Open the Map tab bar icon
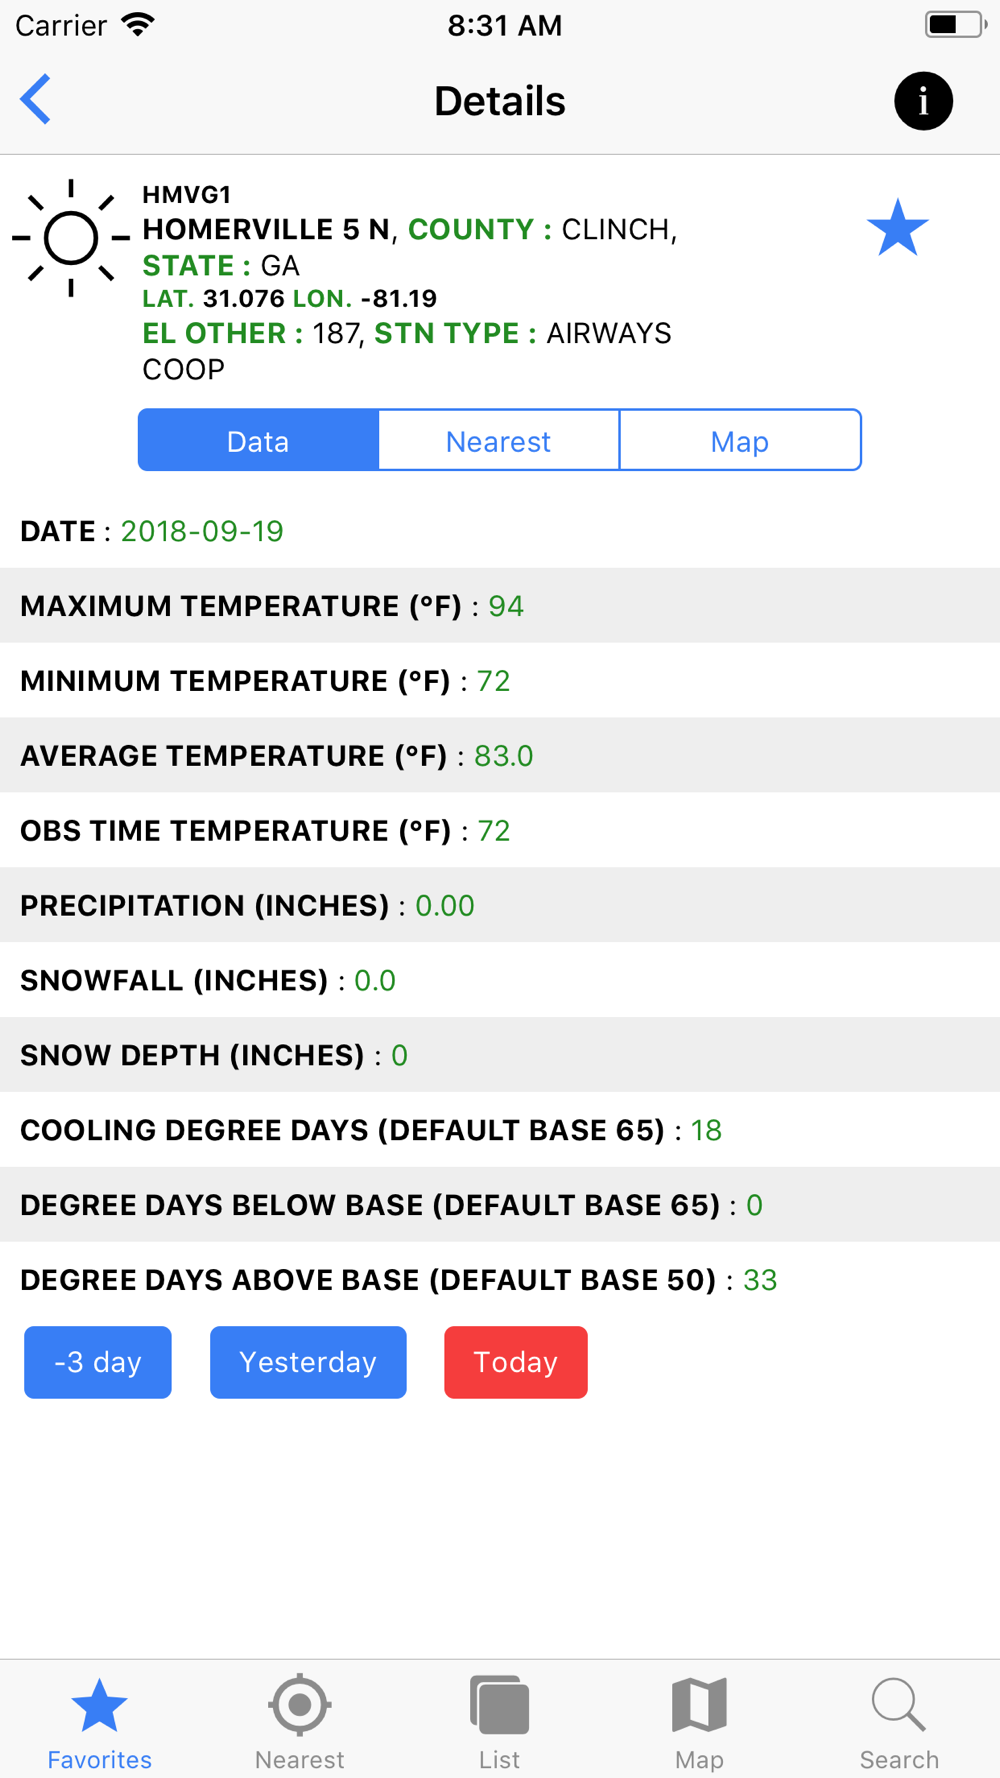Viewport: 1000px width, 1778px height. (699, 1705)
